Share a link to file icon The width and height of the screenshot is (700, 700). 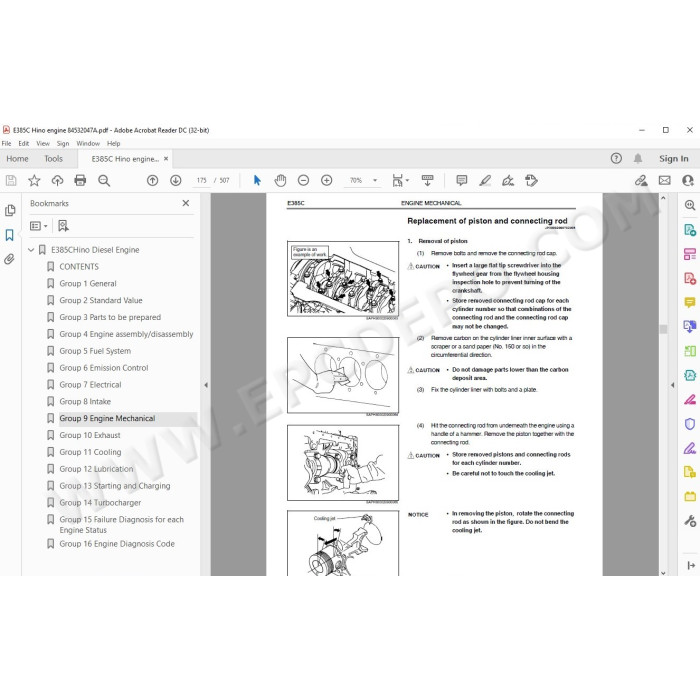pyautogui.click(x=641, y=180)
